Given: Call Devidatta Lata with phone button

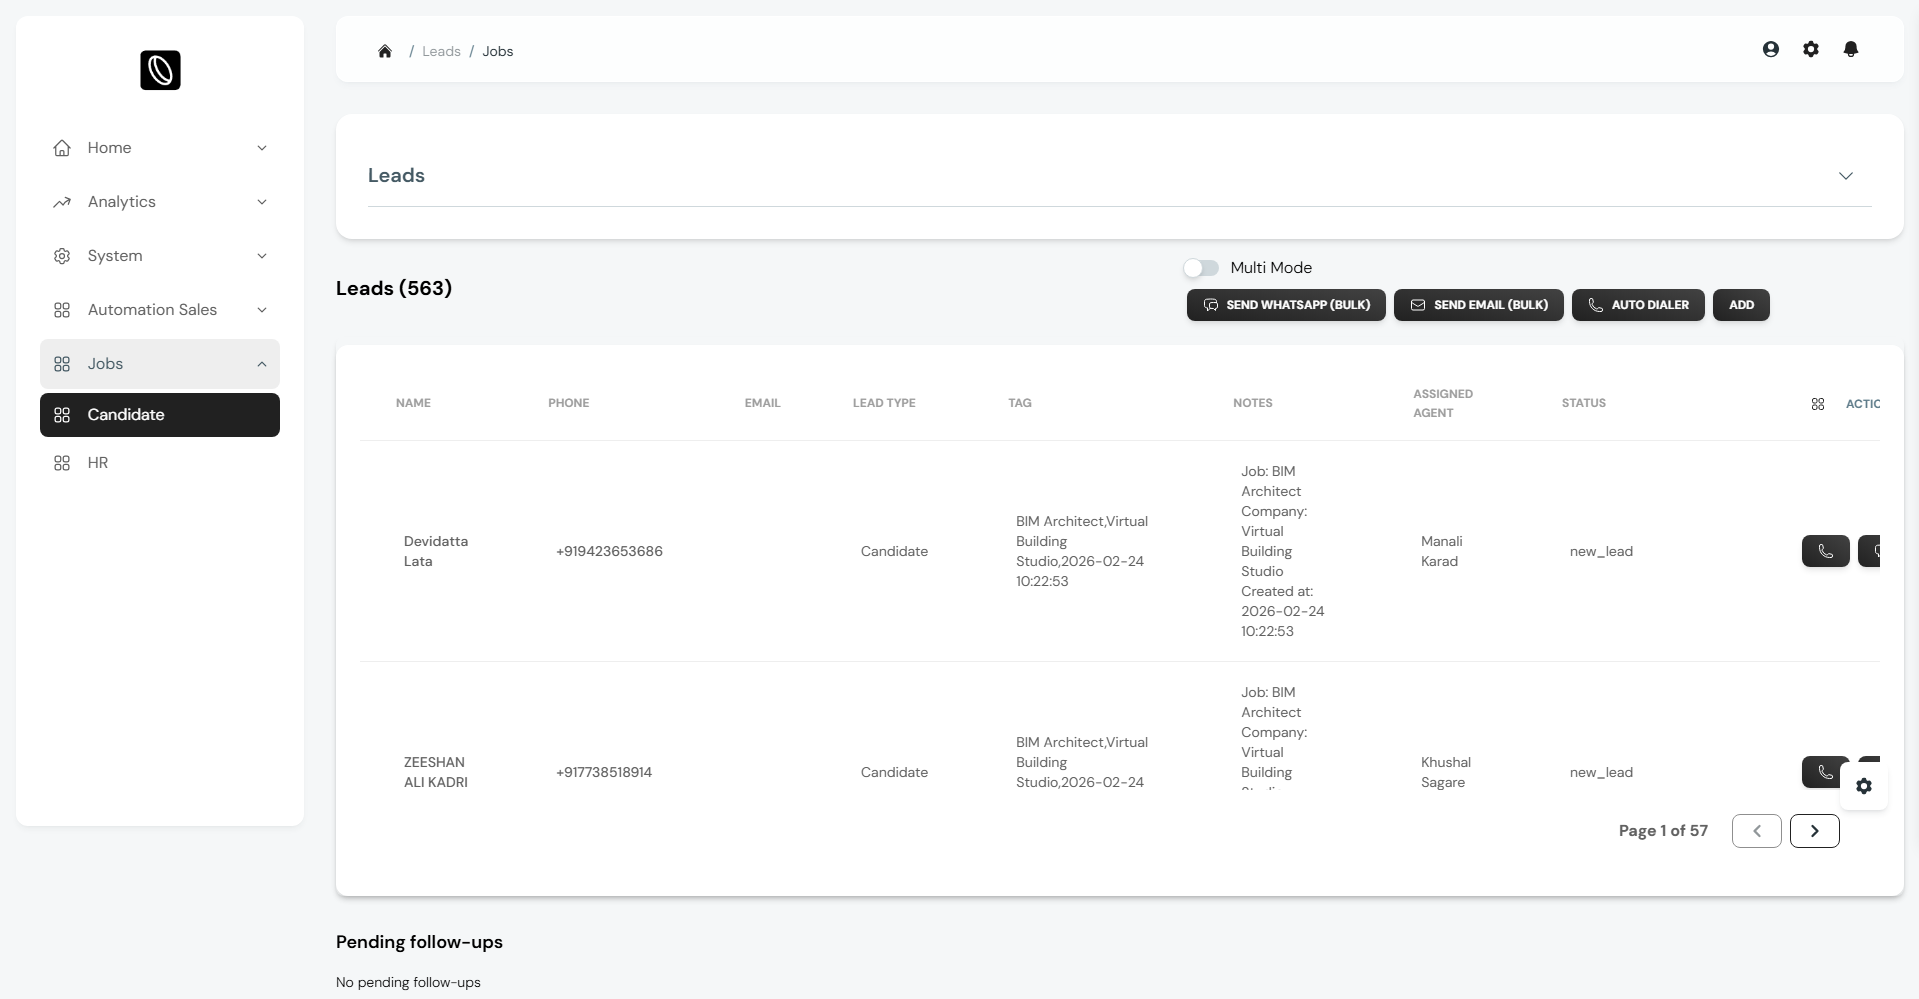Looking at the screenshot, I should 1826,551.
